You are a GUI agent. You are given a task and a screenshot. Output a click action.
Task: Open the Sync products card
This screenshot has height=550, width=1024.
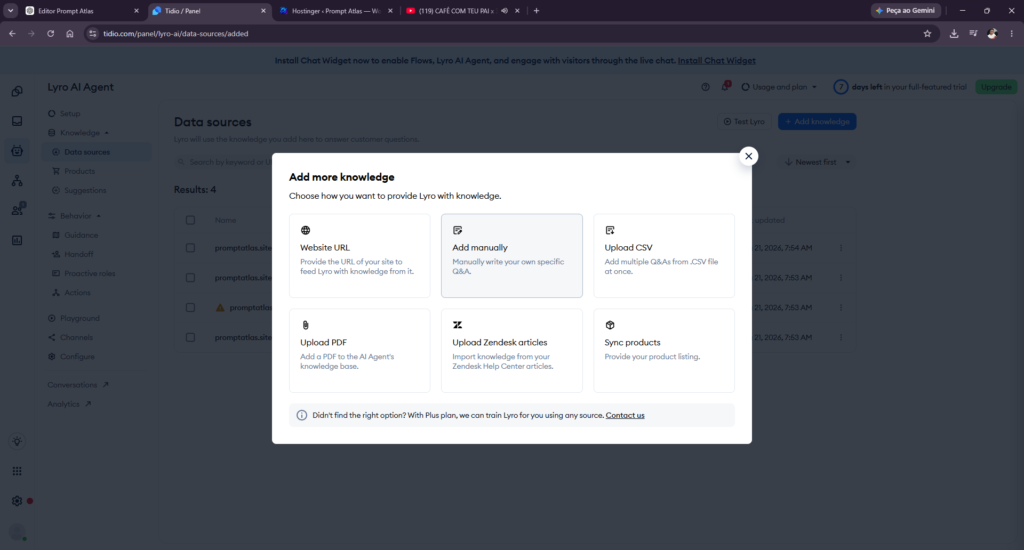point(664,351)
